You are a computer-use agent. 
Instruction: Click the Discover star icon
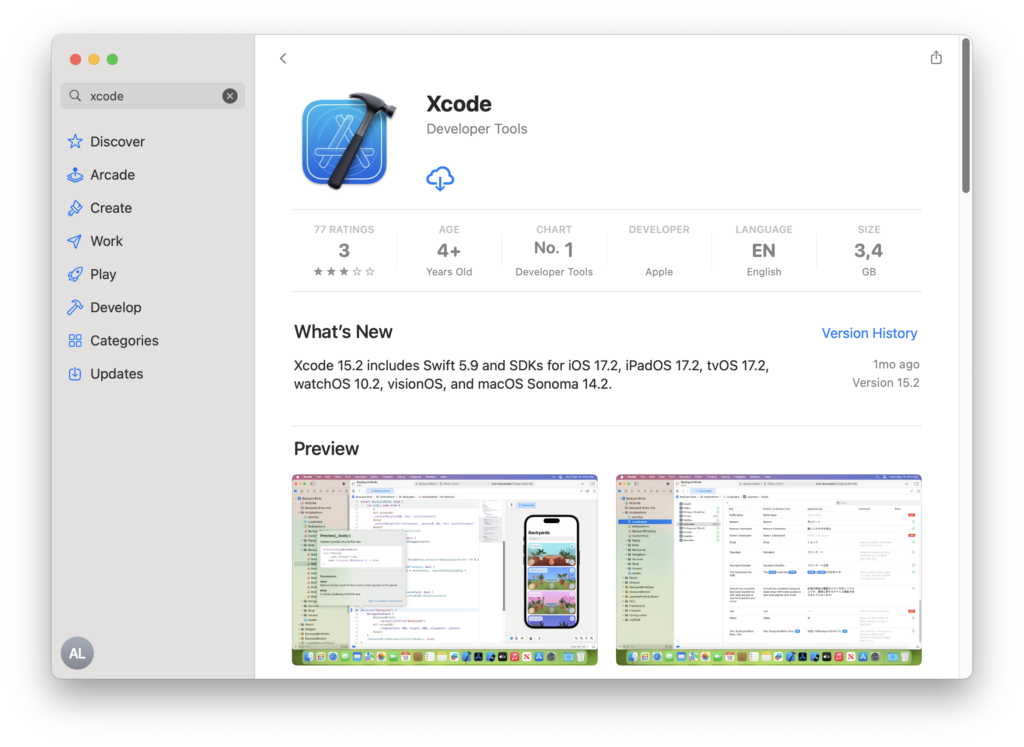pyautogui.click(x=75, y=142)
